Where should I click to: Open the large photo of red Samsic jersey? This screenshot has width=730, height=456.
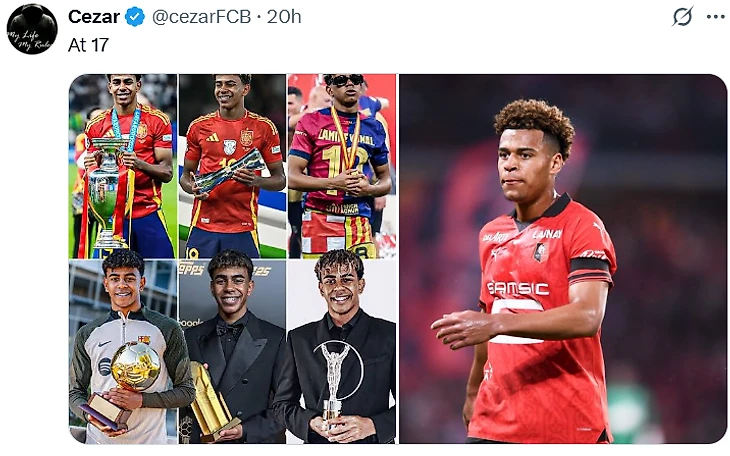(563, 259)
